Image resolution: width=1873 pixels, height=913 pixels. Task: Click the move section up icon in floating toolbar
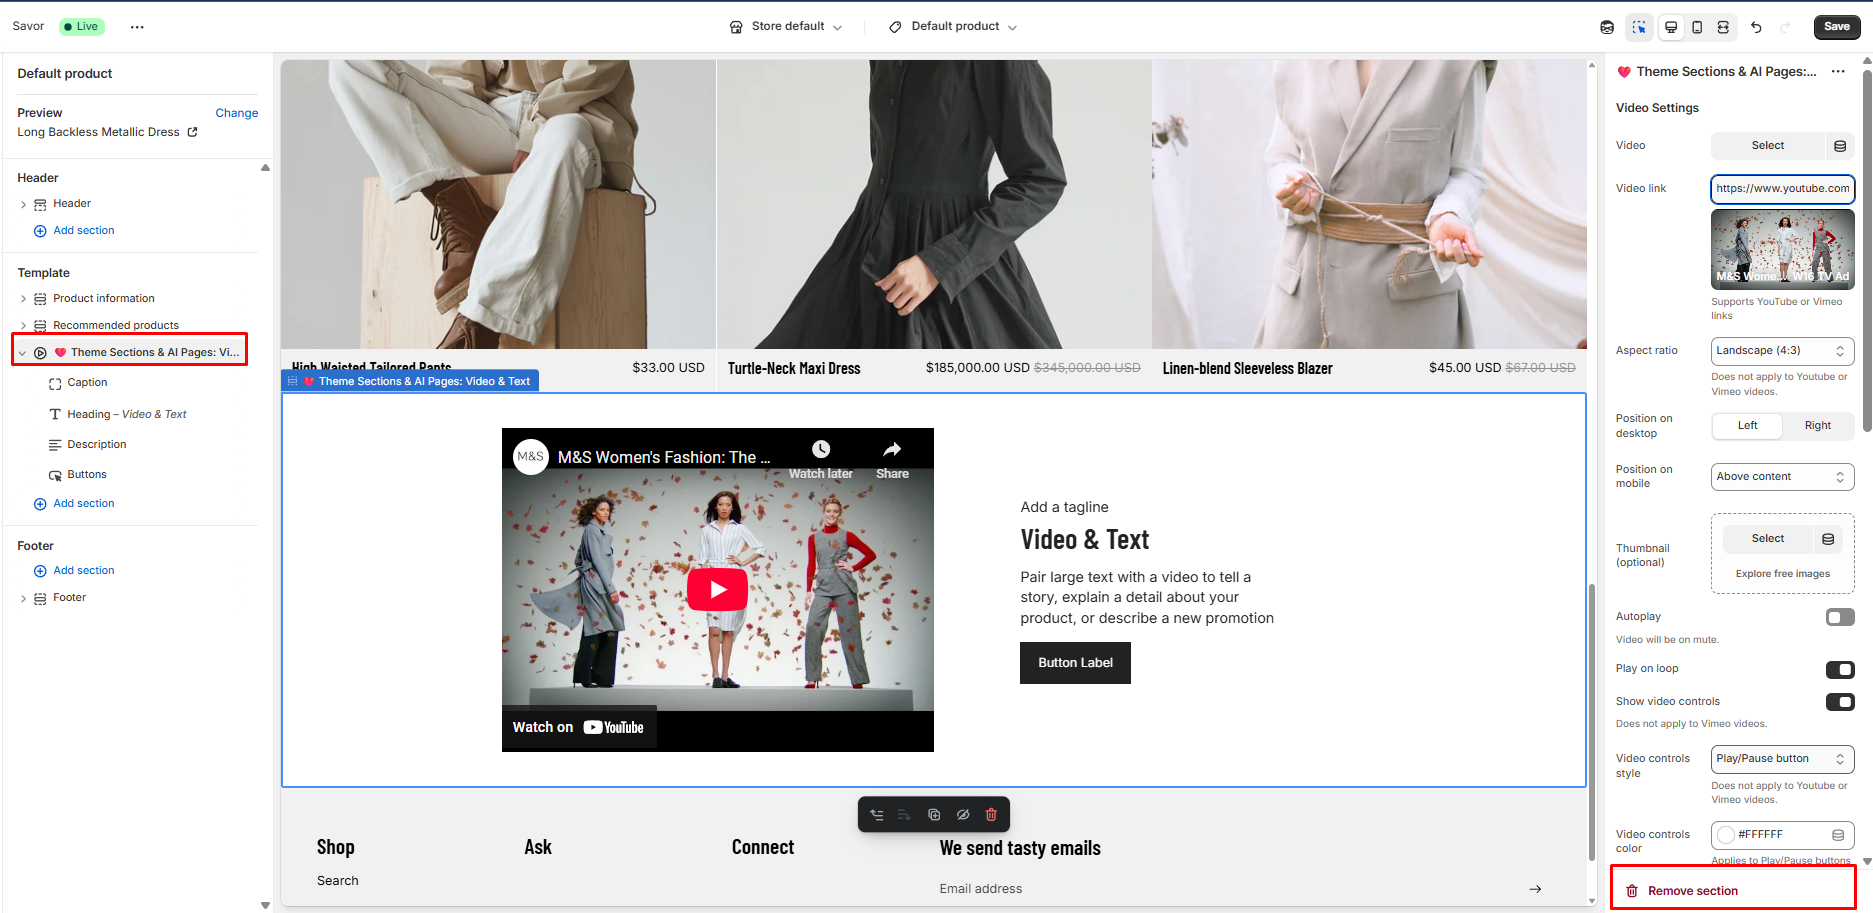click(877, 815)
